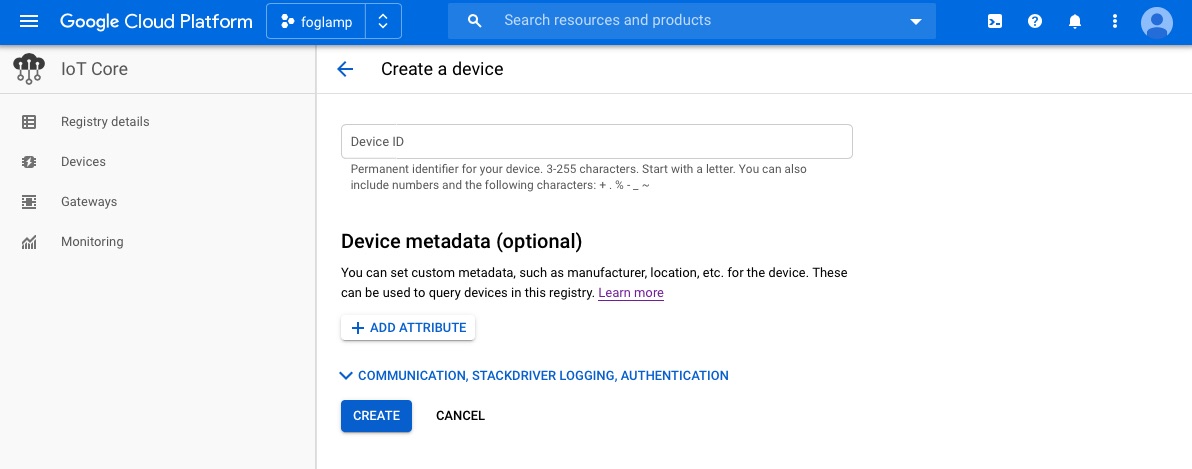The image size is (1192, 469).
Task: Click the Registry details table icon
Action: (x=29, y=122)
